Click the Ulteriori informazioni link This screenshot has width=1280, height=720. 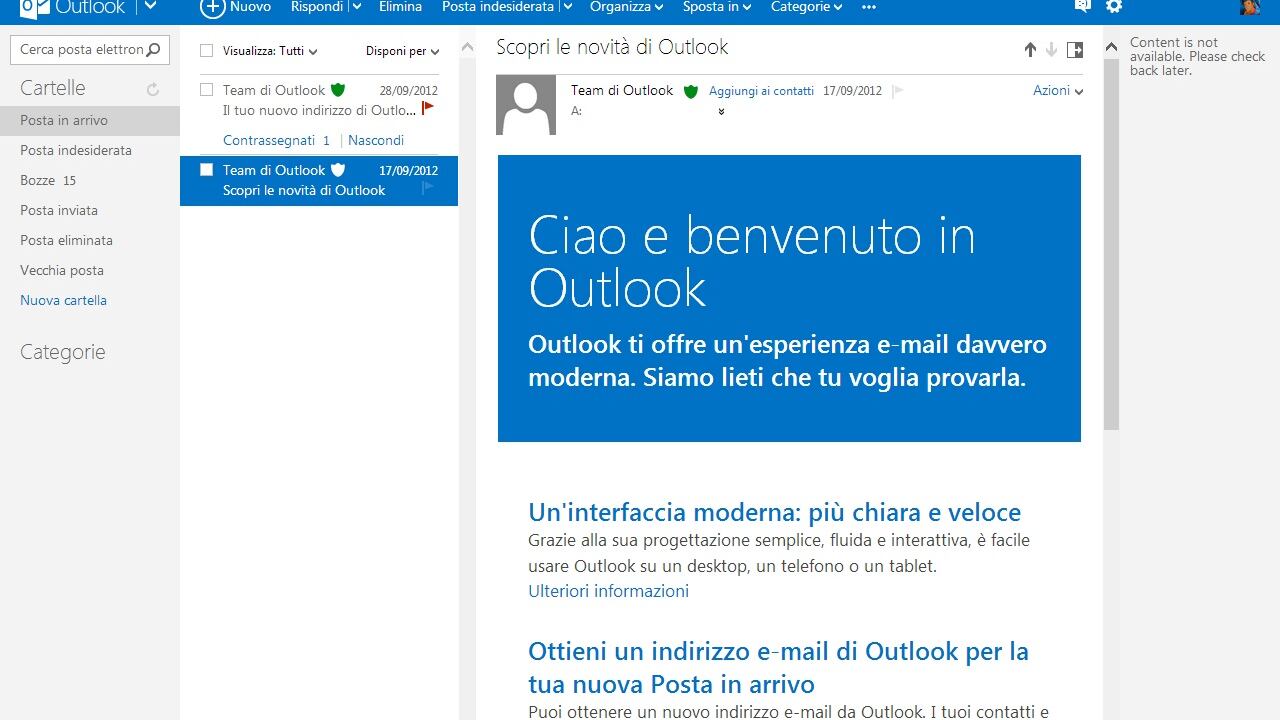[608, 591]
